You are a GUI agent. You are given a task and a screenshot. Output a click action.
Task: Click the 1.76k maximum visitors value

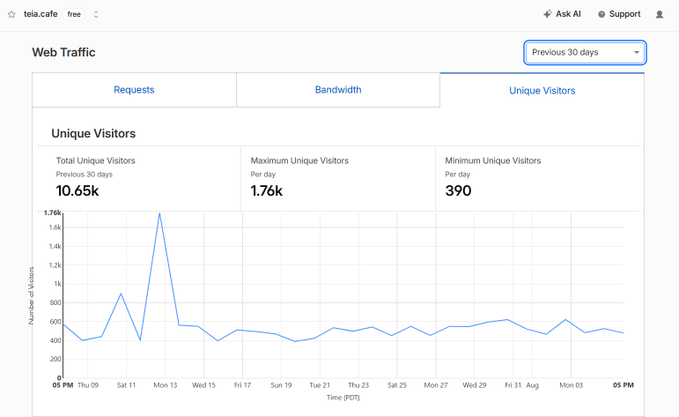[266, 191]
